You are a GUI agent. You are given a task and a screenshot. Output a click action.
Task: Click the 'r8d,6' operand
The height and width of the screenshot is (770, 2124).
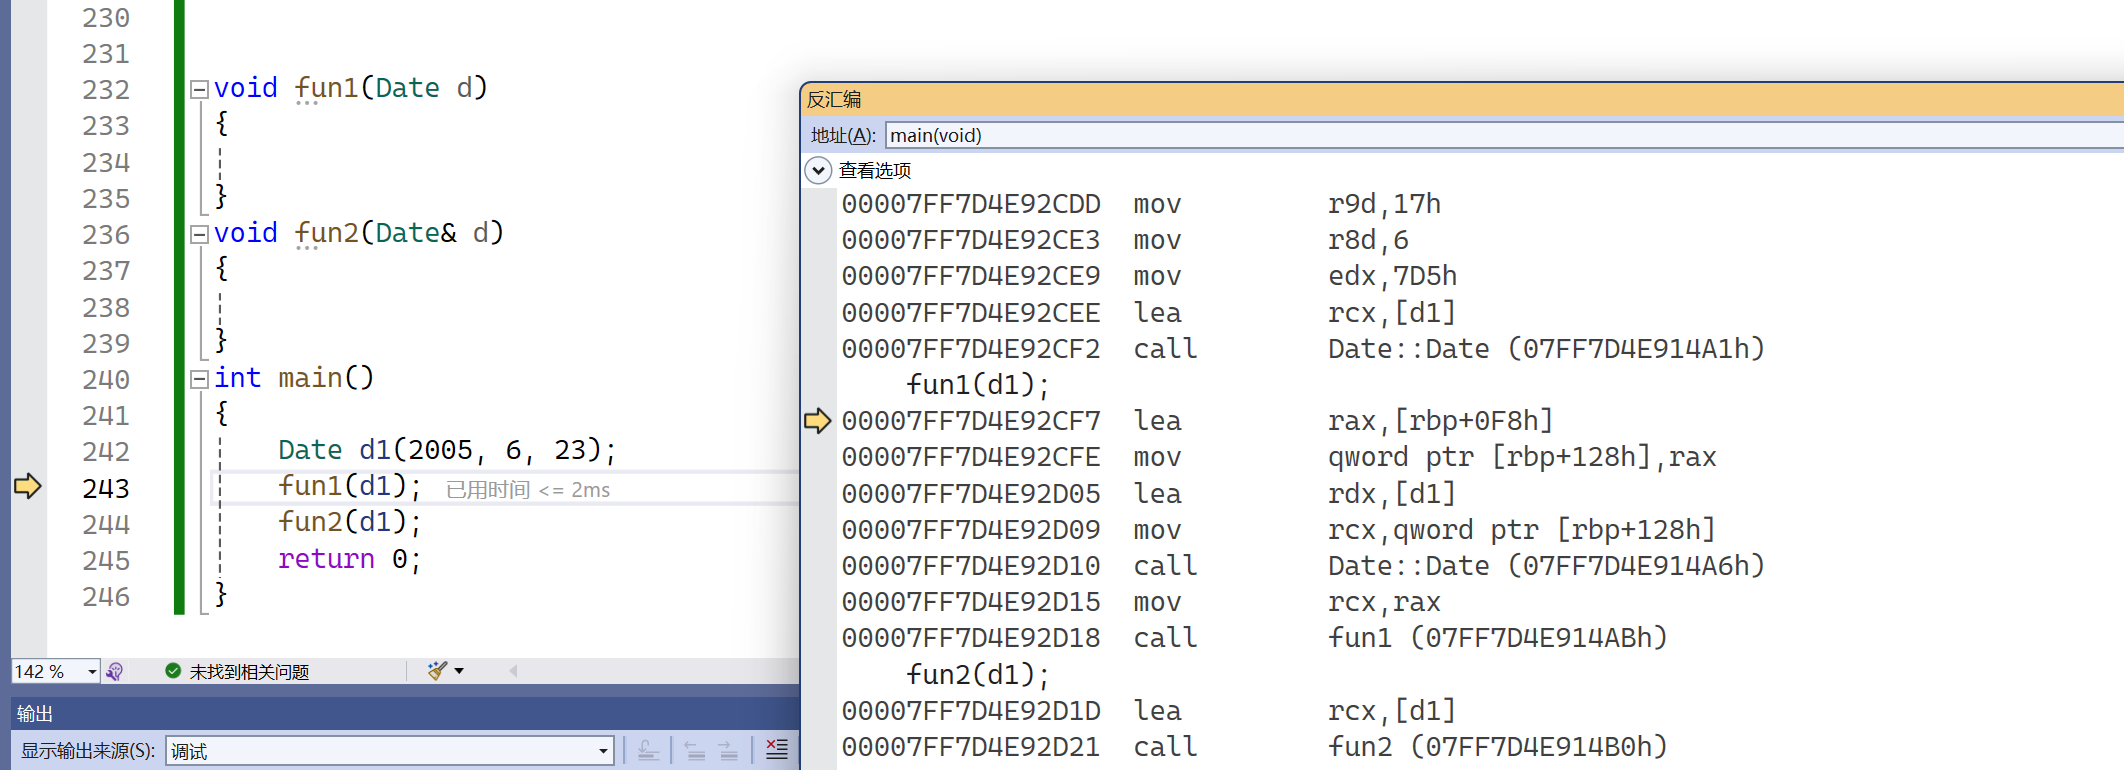1368,240
